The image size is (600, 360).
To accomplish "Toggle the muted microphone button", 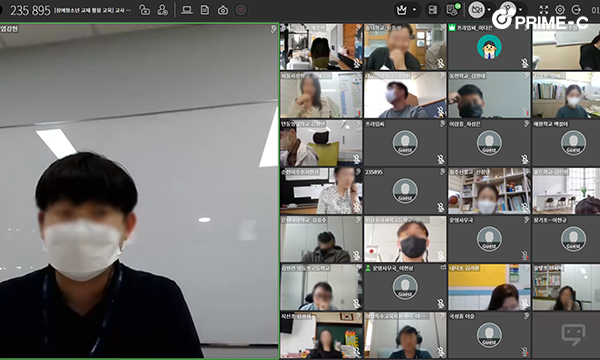I will 508,9.
